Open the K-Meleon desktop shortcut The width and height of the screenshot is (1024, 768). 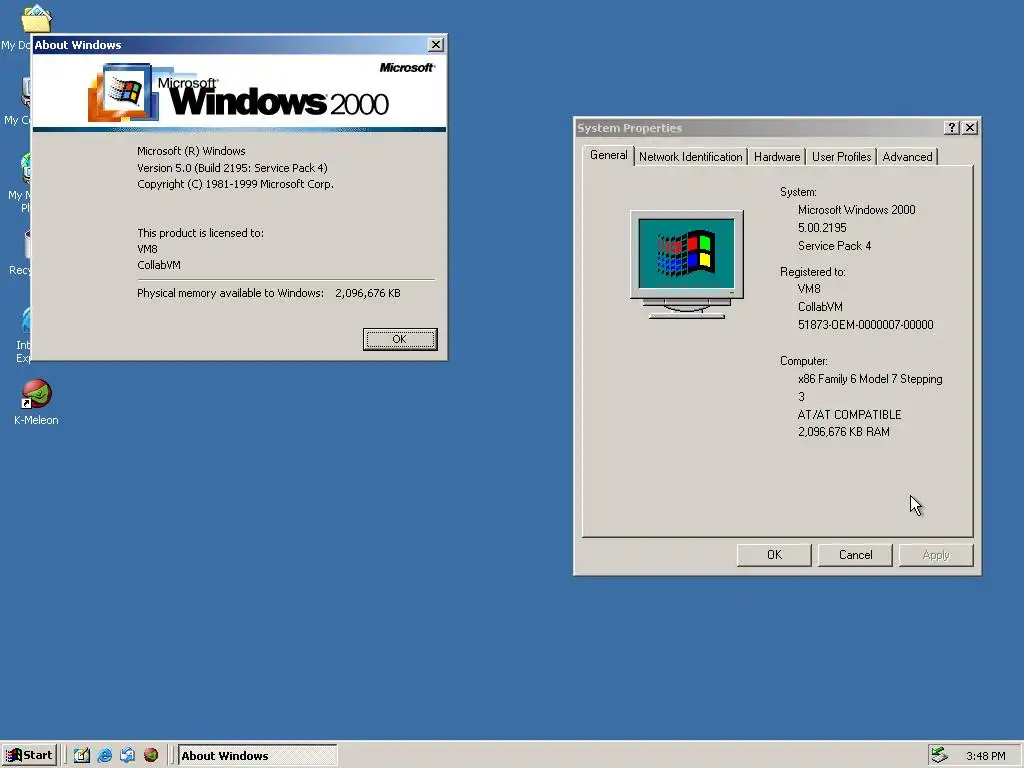click(37, 394)
